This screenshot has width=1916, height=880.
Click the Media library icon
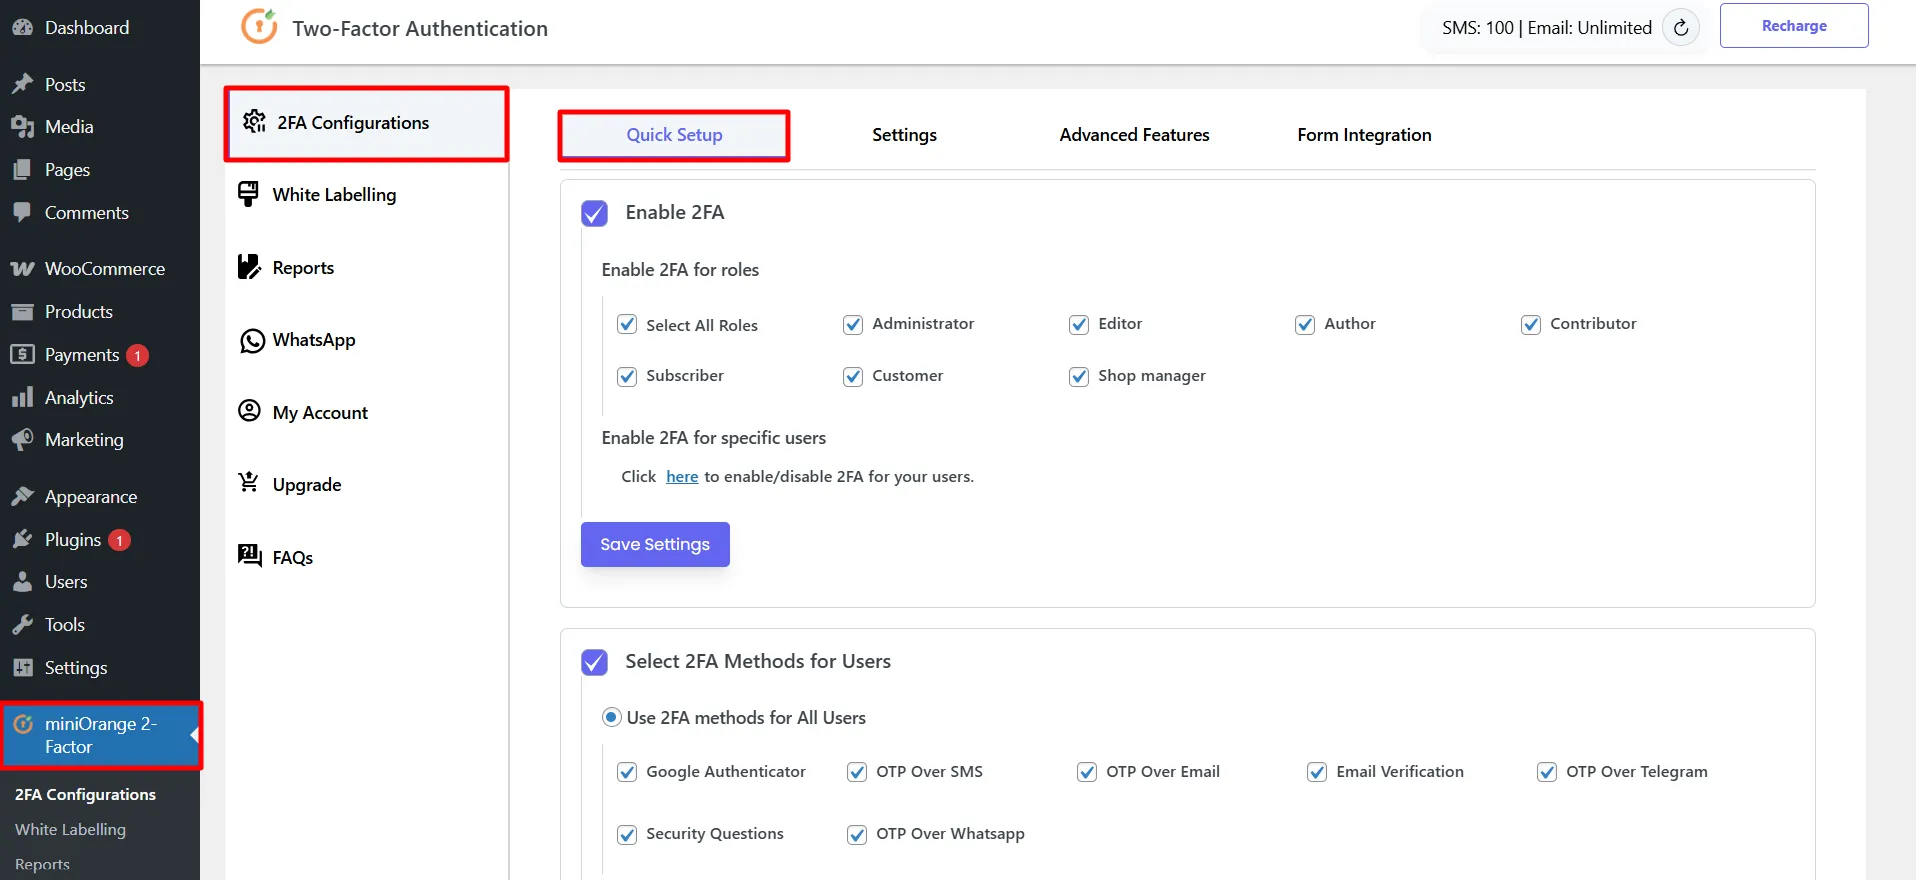click(x=22, y=127)
